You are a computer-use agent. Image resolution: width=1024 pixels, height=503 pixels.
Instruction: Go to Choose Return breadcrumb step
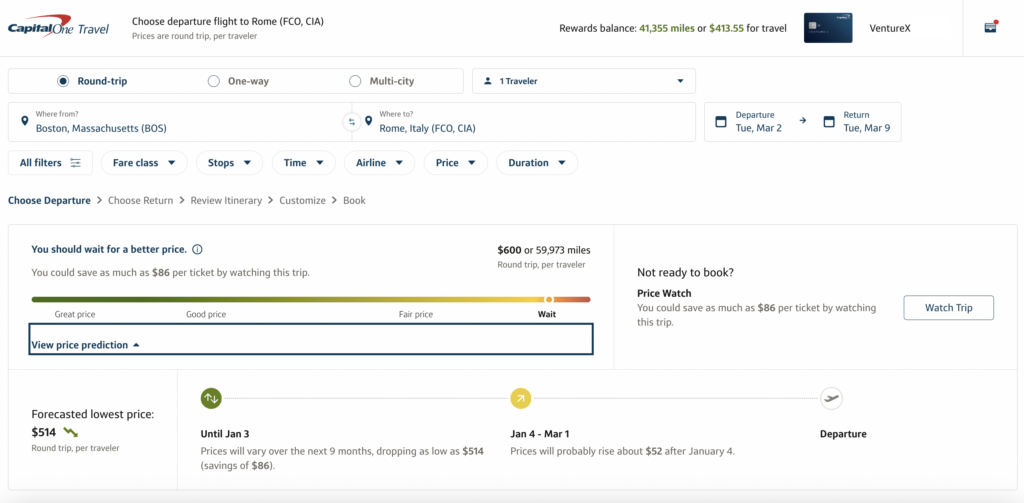pos(140,200)
